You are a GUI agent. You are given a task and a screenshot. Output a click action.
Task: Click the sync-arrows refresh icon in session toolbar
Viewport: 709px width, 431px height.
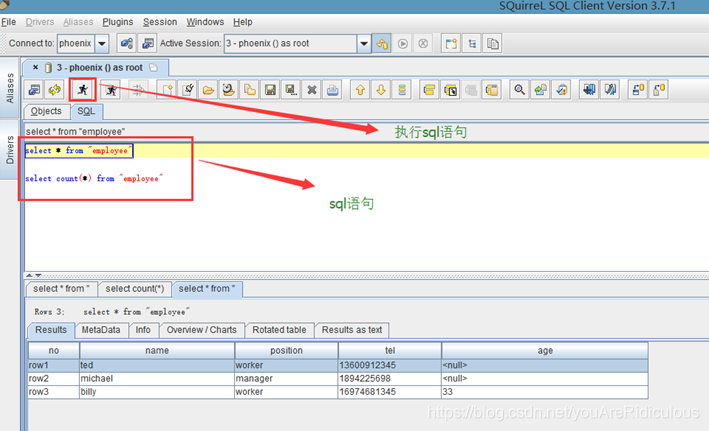pyautogui.click(x=55, y=90)
